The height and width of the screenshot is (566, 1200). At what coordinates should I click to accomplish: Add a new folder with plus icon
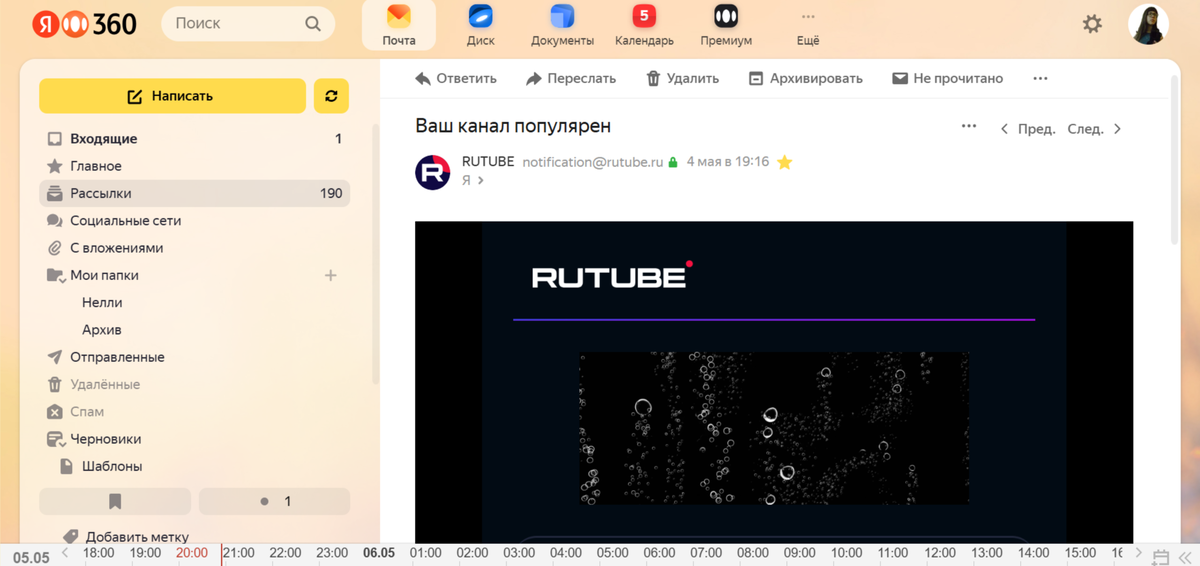coord(331,275)
